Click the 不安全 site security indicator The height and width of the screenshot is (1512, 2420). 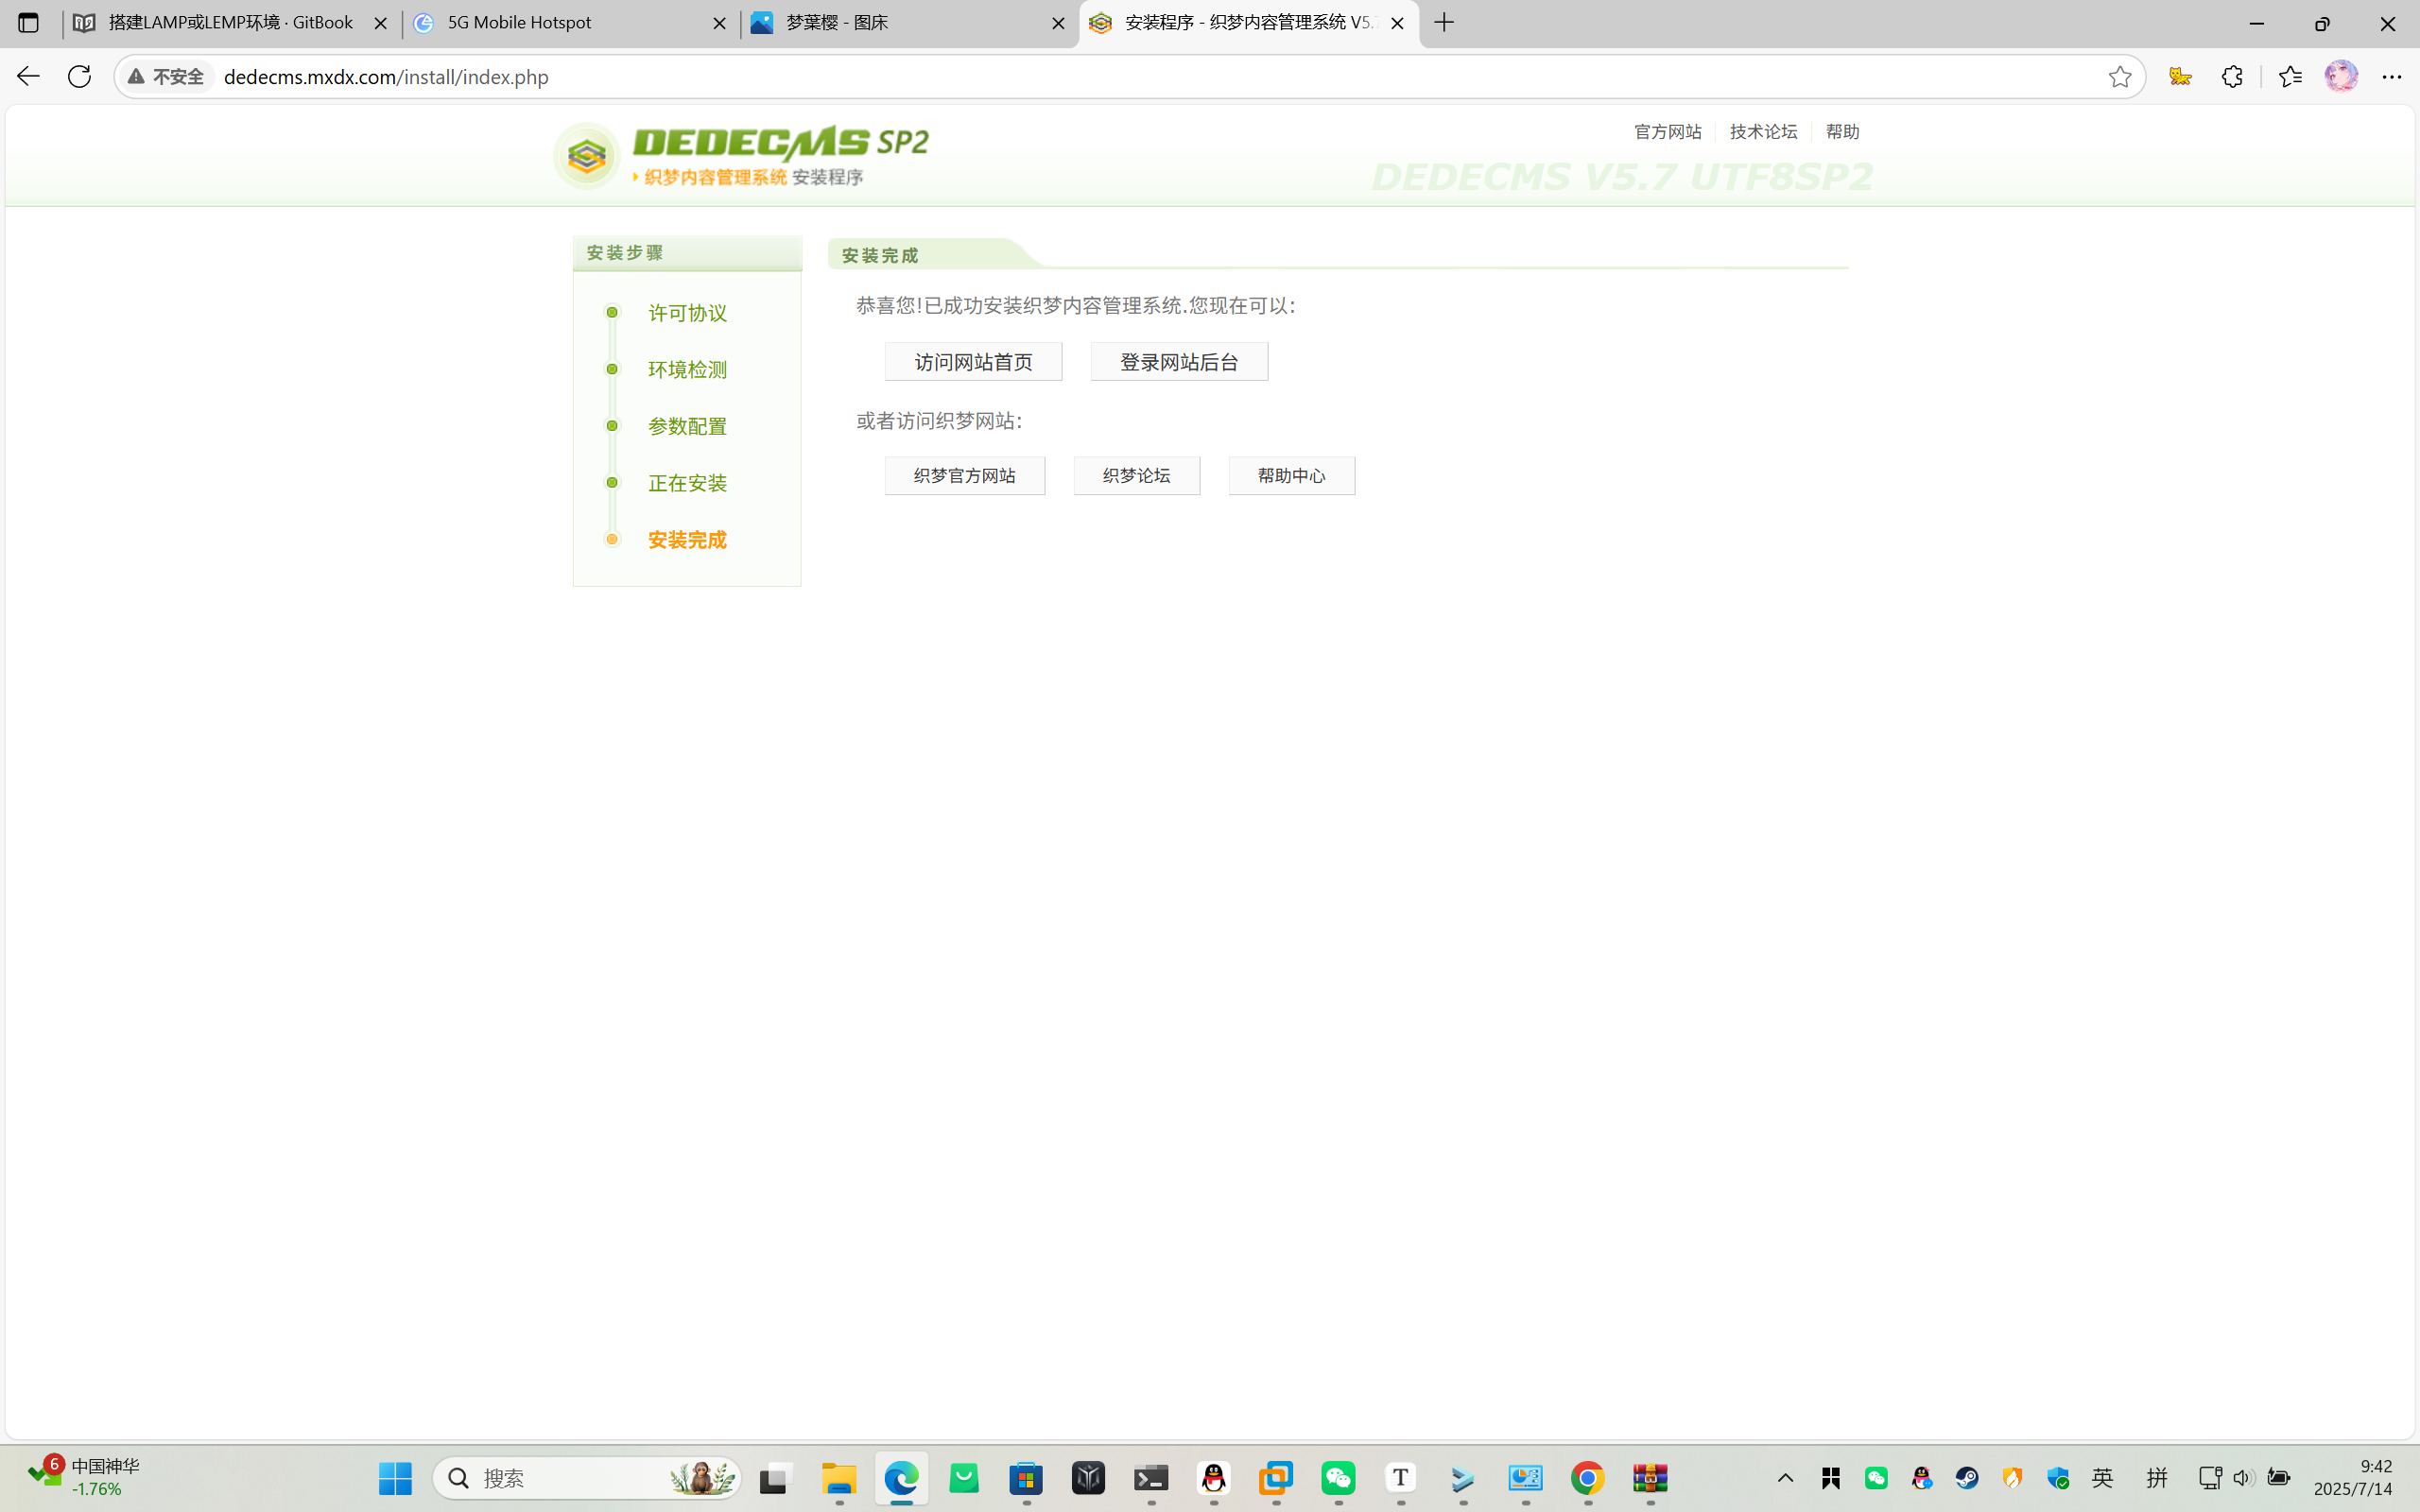[167, 77]
